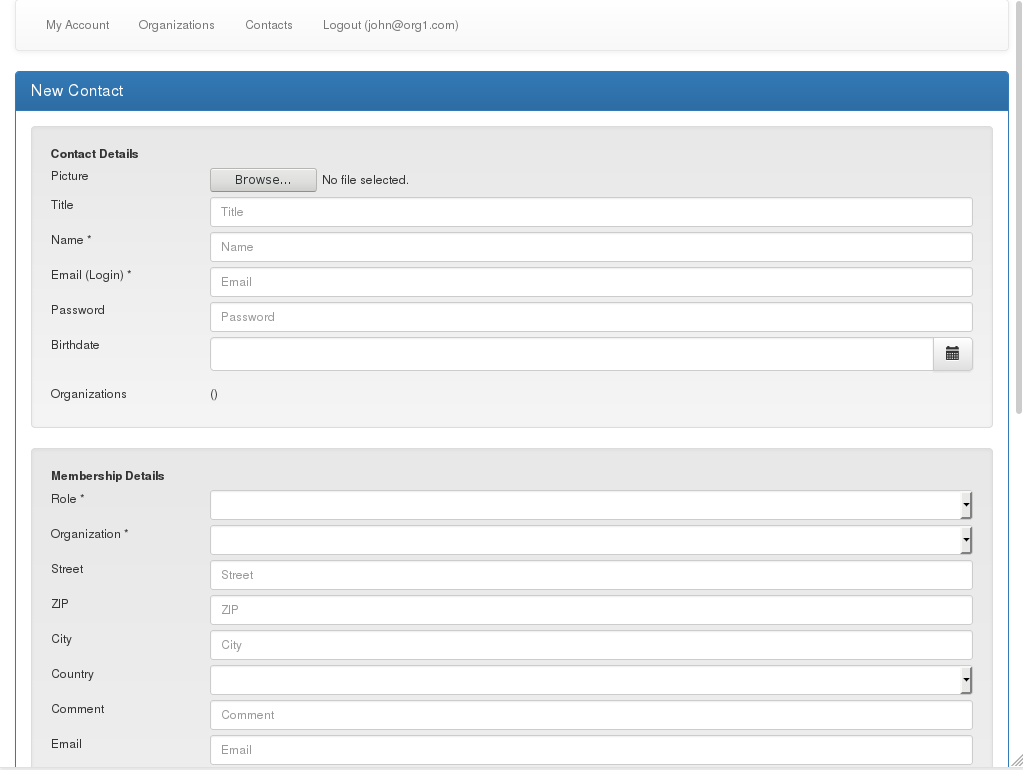Click the "Country" label
The height and width of the screenshot is (770, 1023).
point(72,674)
